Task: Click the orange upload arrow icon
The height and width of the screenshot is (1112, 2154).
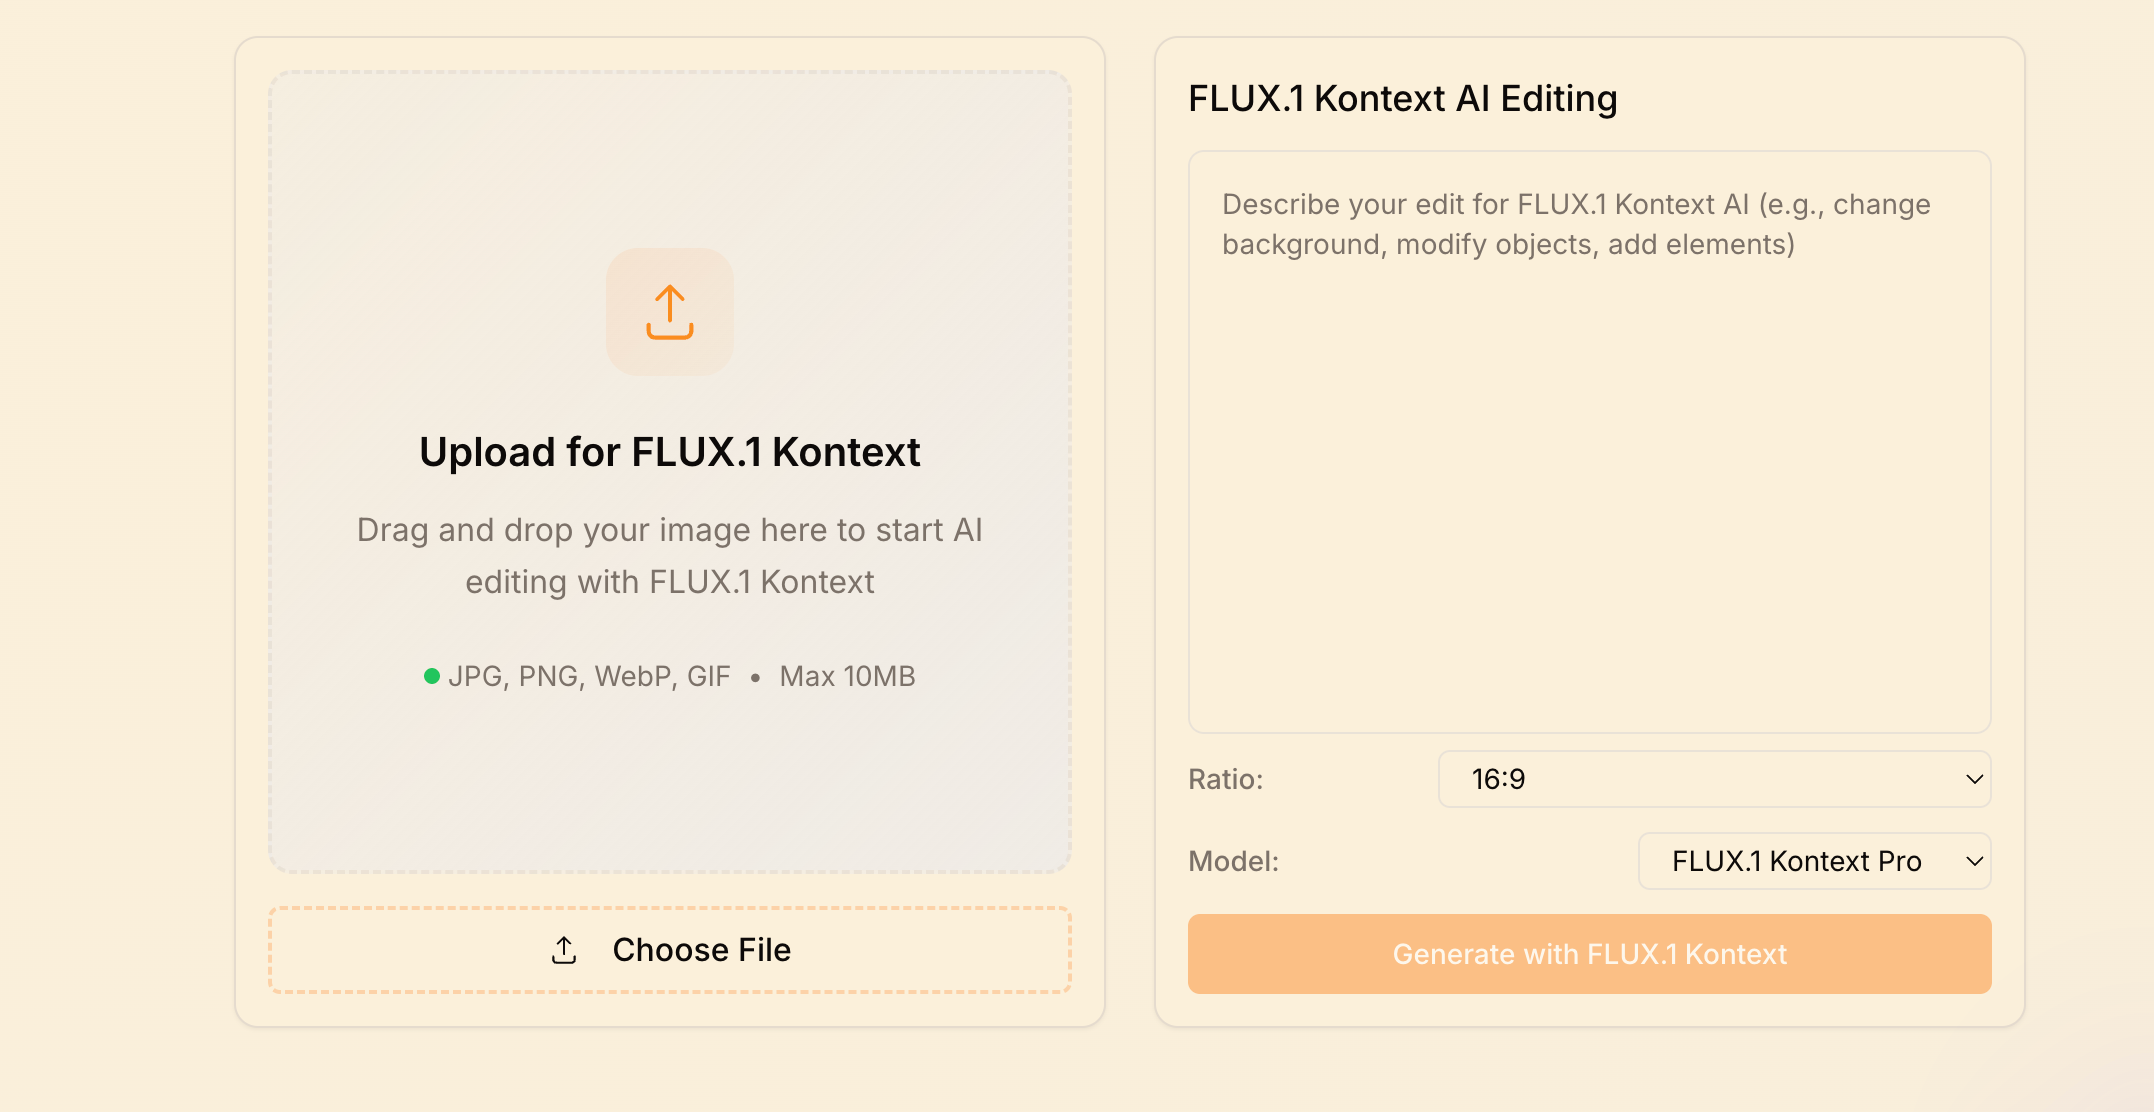Action: coord(670,312)
